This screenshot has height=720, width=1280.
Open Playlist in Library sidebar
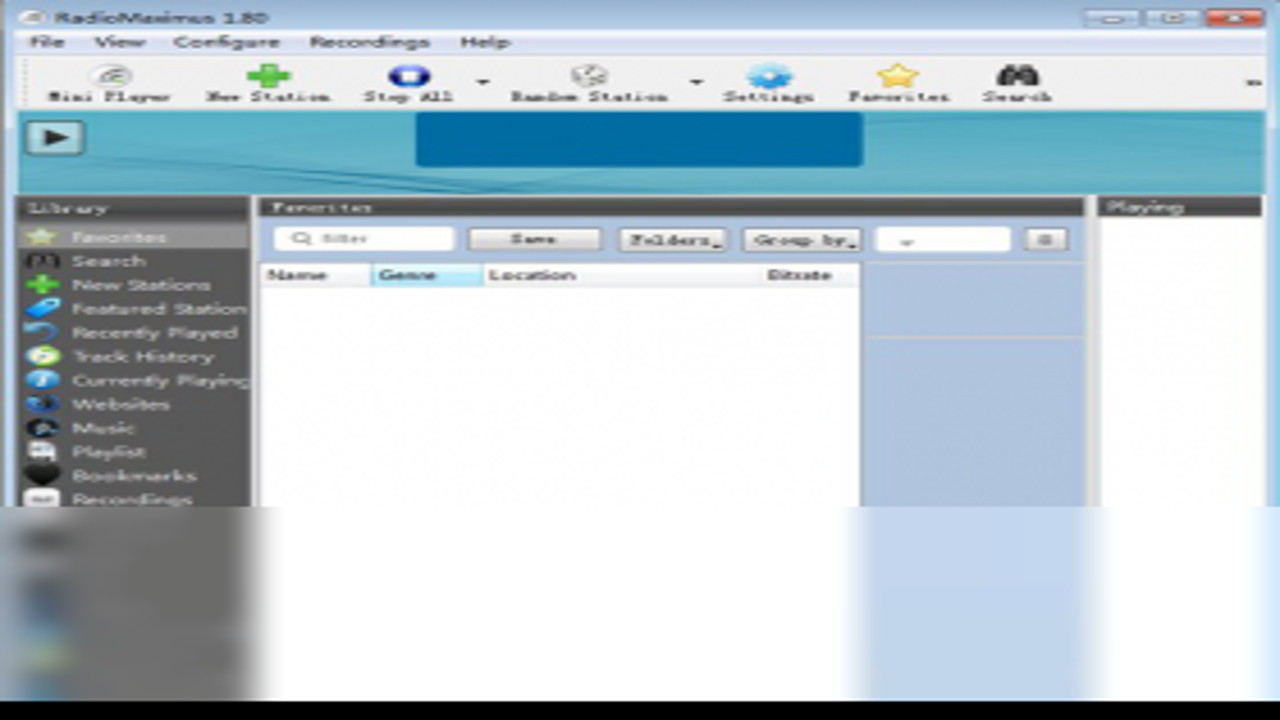[133, 452]
